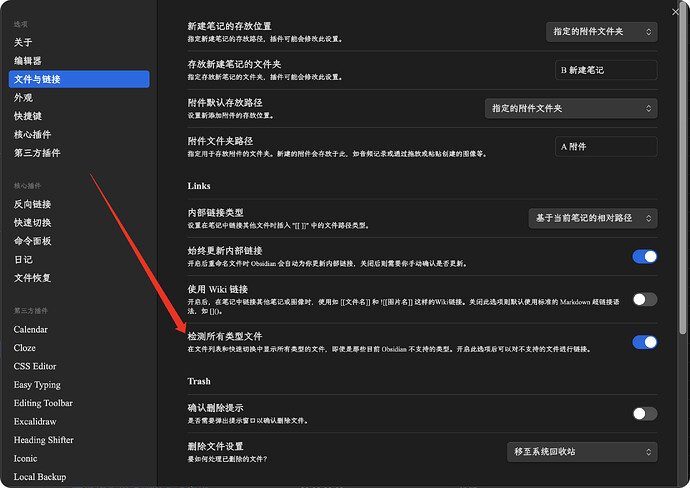Open Excalidraw plugin settings

point(37,422)
